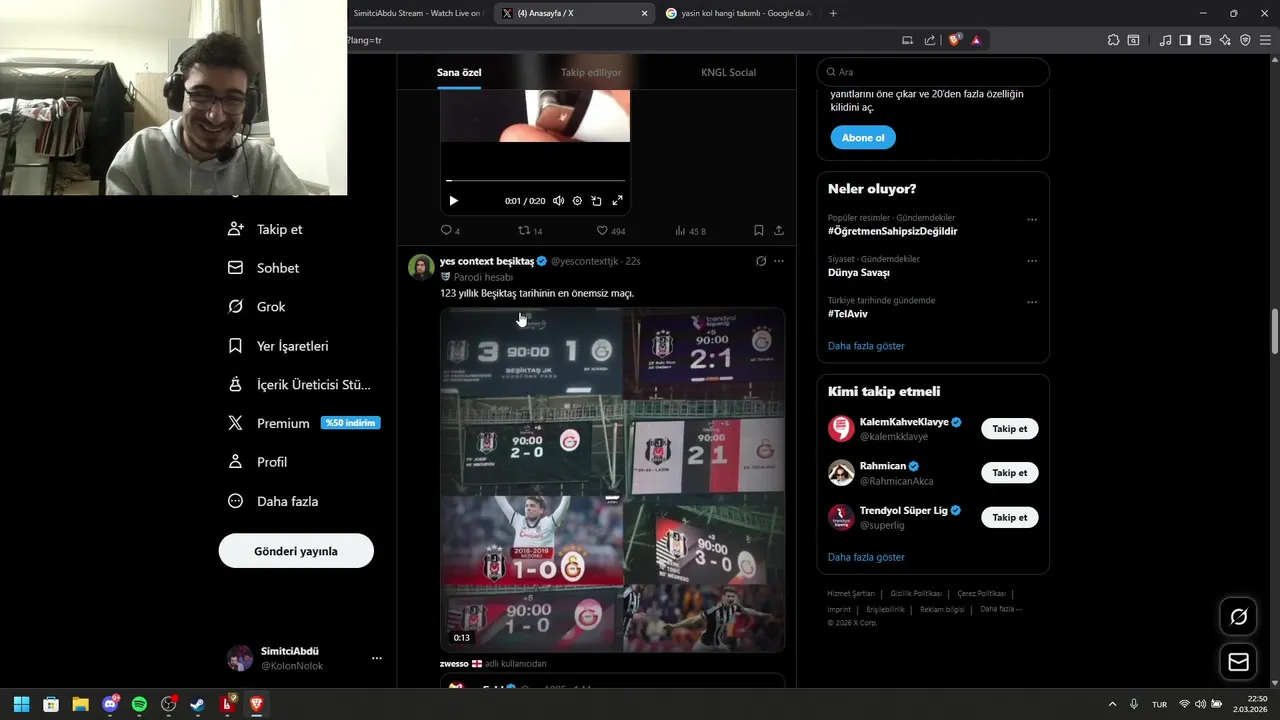Open the Beşiktaş scoreboard video thumbnail
The image size is (1280, 720).
point(612,480)
